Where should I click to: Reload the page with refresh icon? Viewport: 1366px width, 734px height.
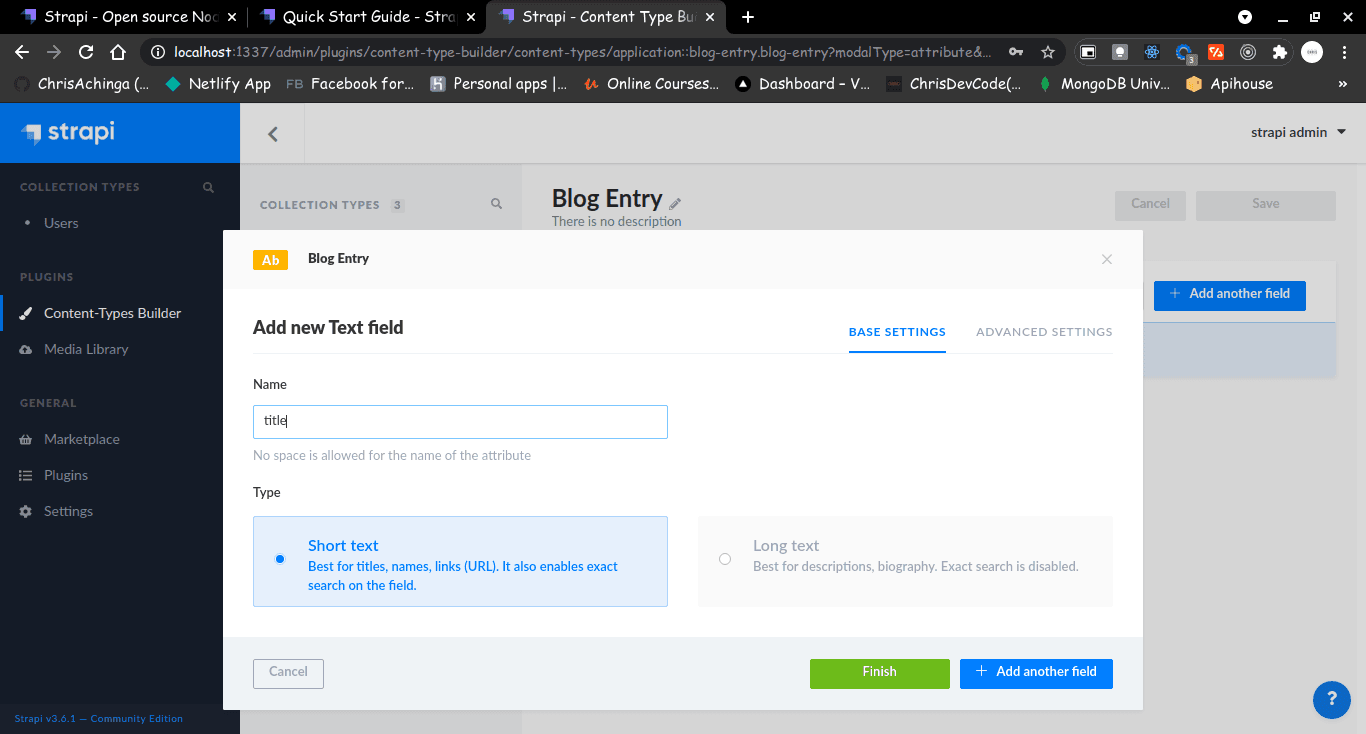[86, 52]
